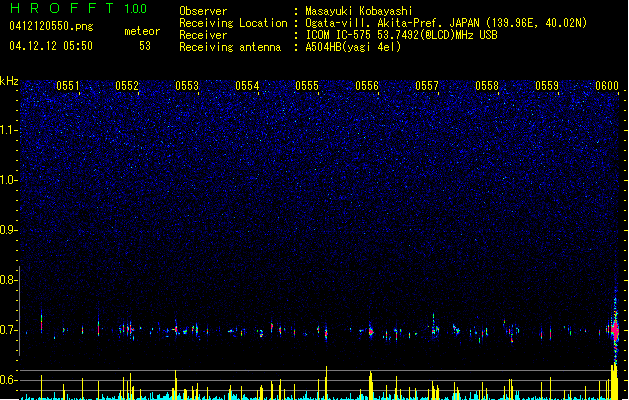Image resolution: width=629 pixels, height=400 pixels.
Task: Click the Receiver label
Action: [x=203, y=35]
